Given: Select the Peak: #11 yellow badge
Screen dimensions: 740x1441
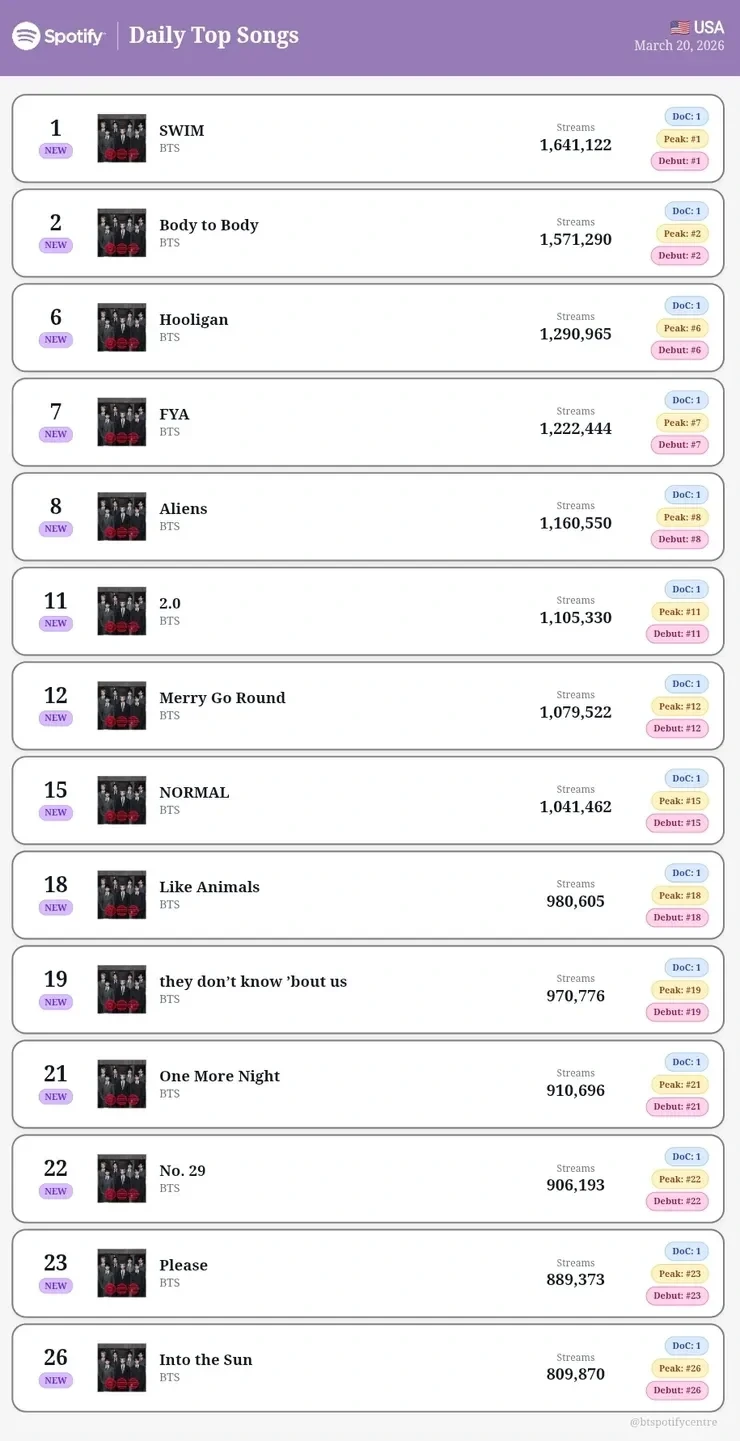Looking at the screenshot, I should point(680,611).
